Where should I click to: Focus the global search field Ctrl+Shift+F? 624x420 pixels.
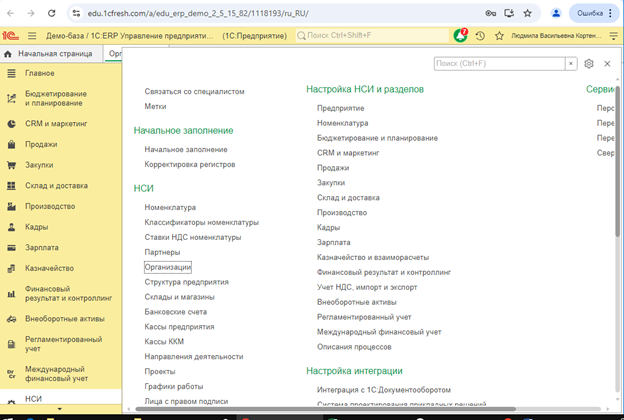click(372, 36)
